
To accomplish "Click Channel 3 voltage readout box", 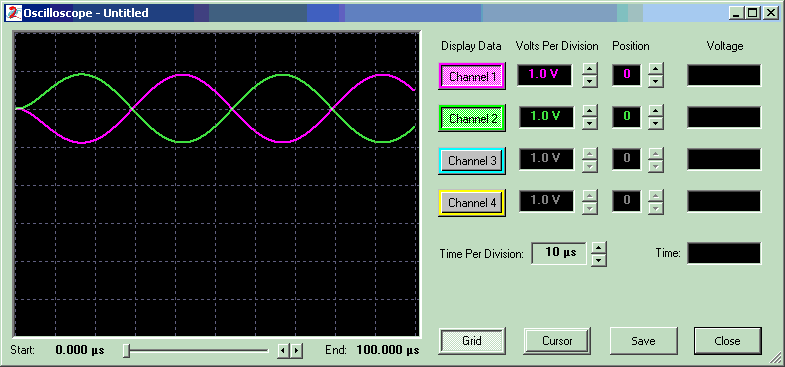I will pyautogui.click(x=724, y=159).
